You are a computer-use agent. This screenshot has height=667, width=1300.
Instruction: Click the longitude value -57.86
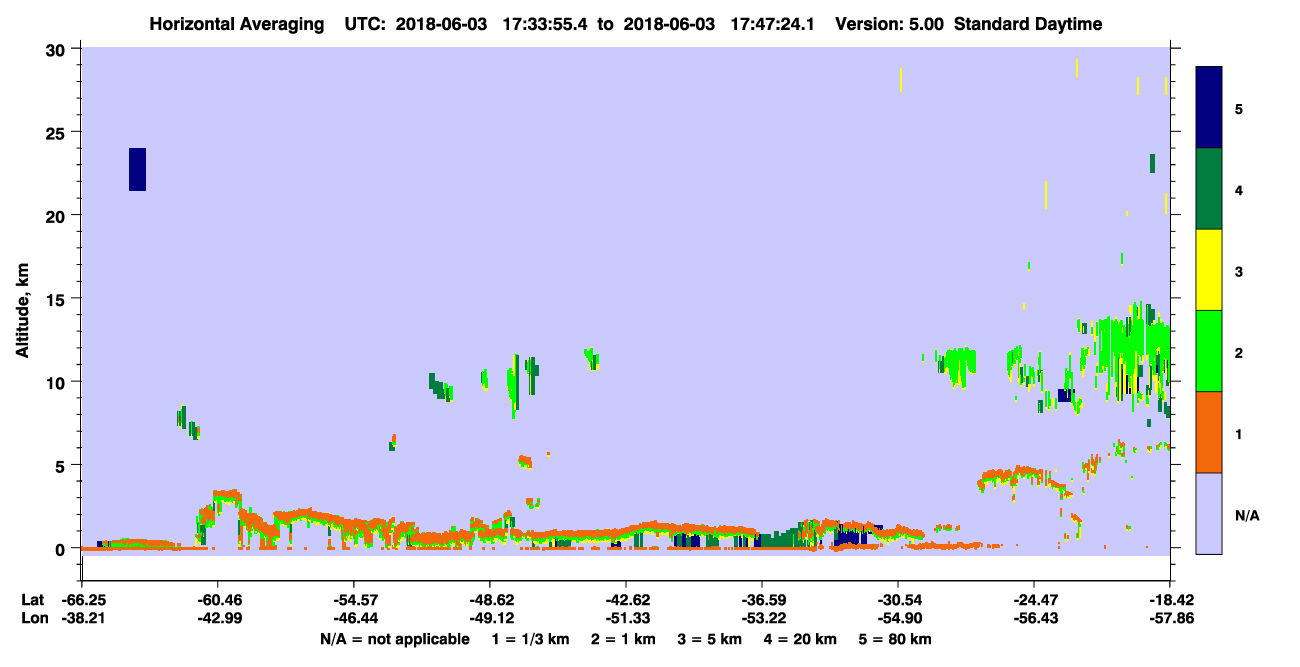click(x=1170, y=619)
